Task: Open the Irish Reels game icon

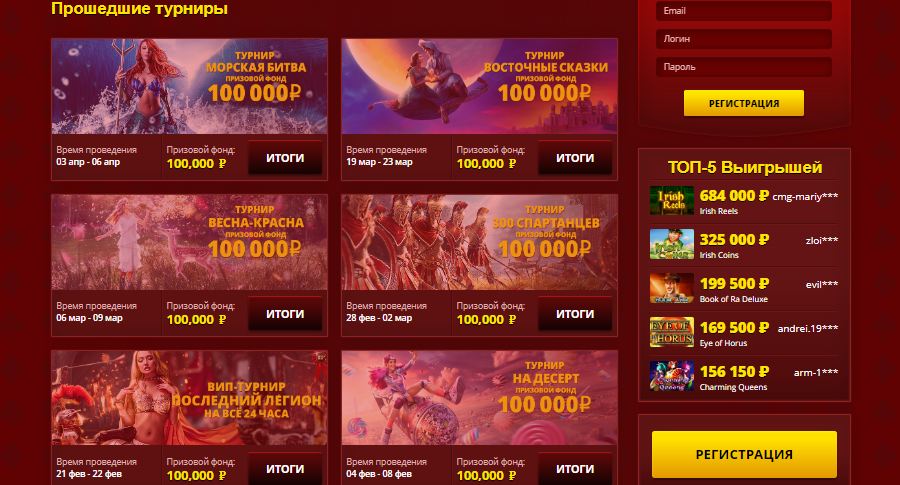Action: pos(672,200)
